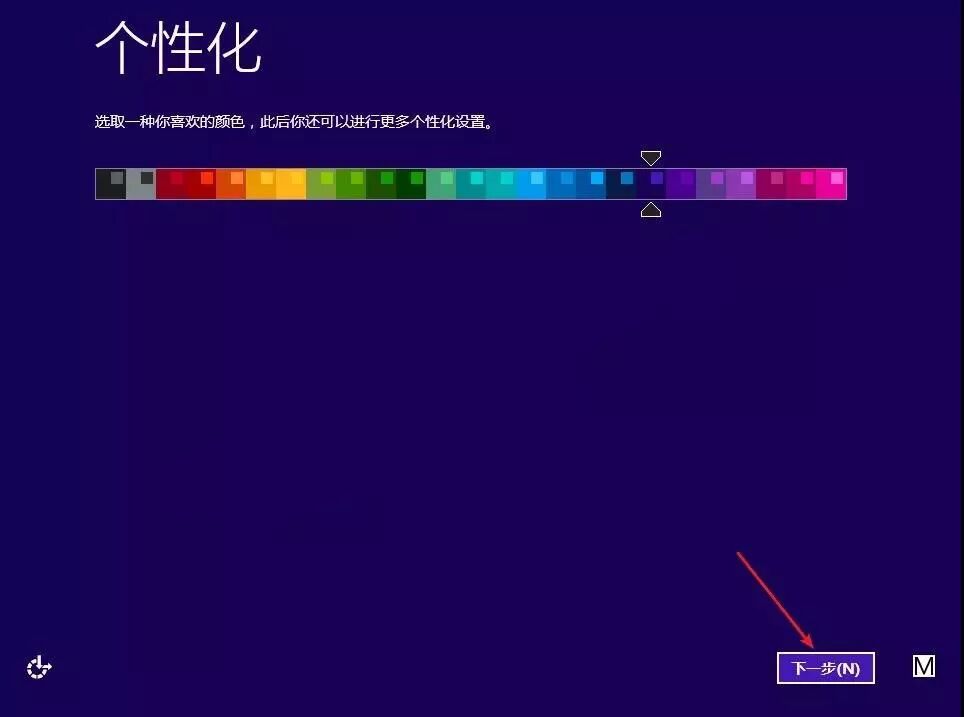
Task: Click the 下一步(N) button
Action: coord(825,668)
